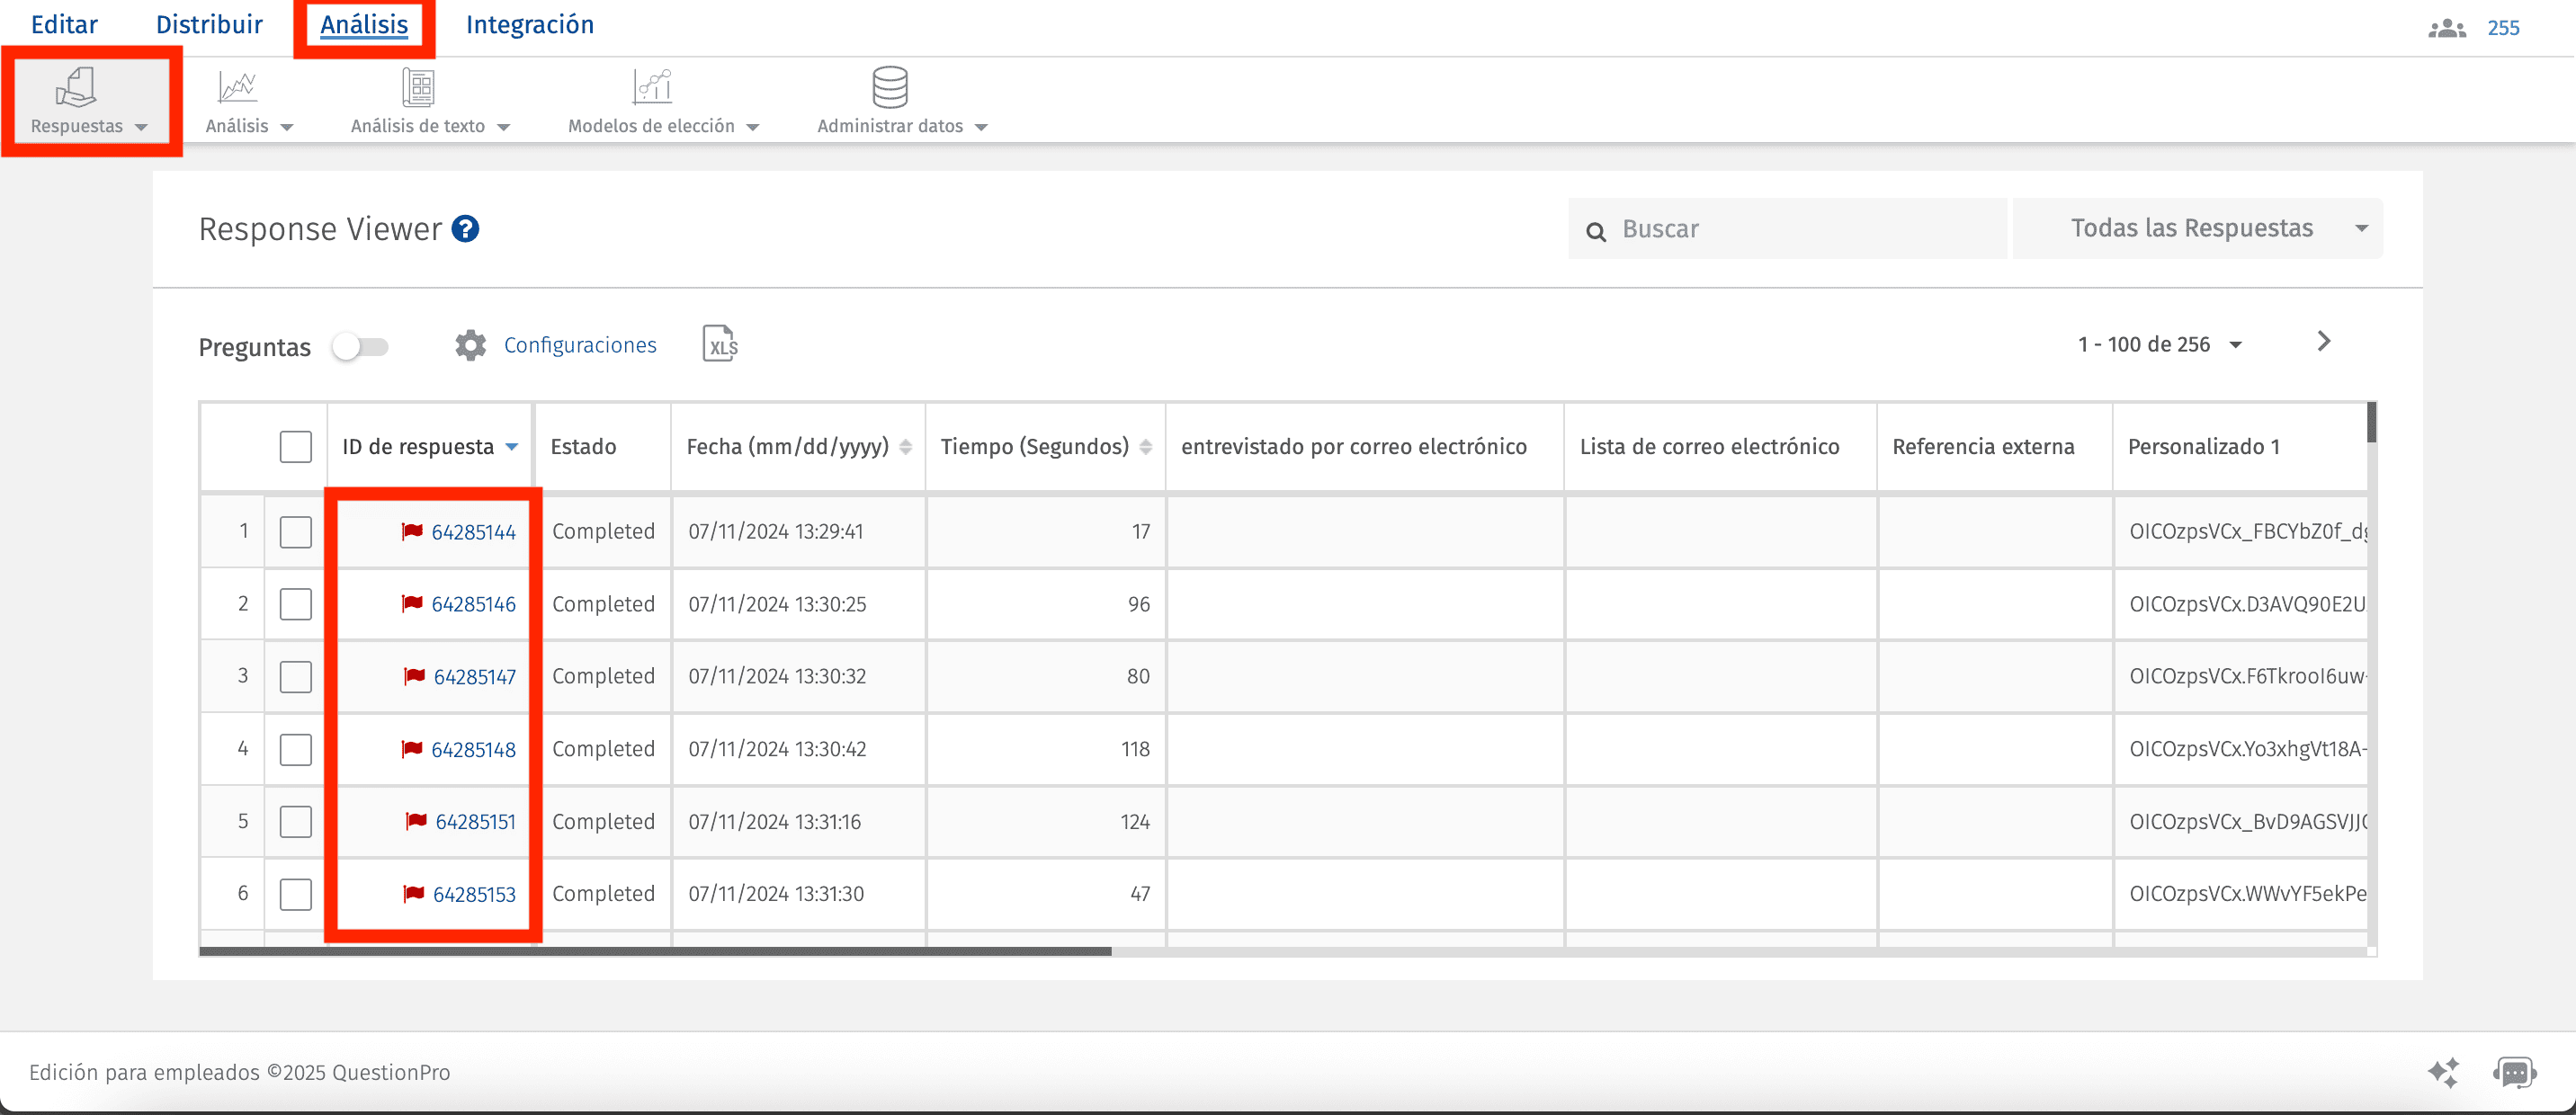Image resolution: width=2576 pixels, height=1115 pixels.
Task: Expand the Respuestas dropdown arrow
Action: coord(142,128)
